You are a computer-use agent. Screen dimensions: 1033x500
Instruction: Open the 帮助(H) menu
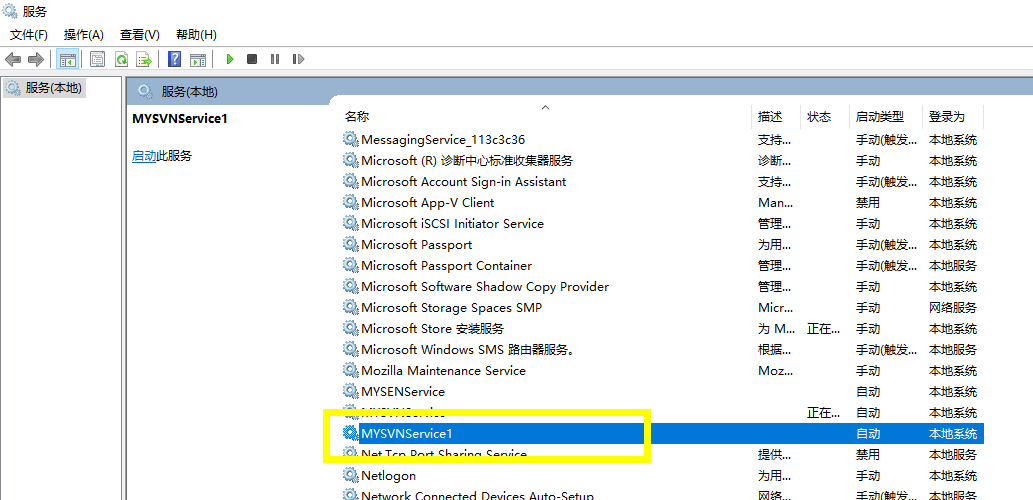[x=196, y=34]
